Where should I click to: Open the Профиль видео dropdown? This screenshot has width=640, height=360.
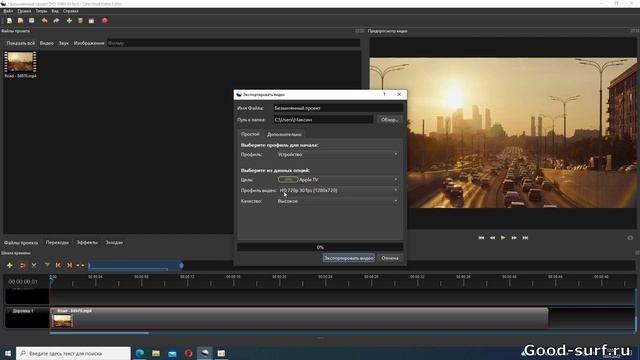[x=338, y=190]
